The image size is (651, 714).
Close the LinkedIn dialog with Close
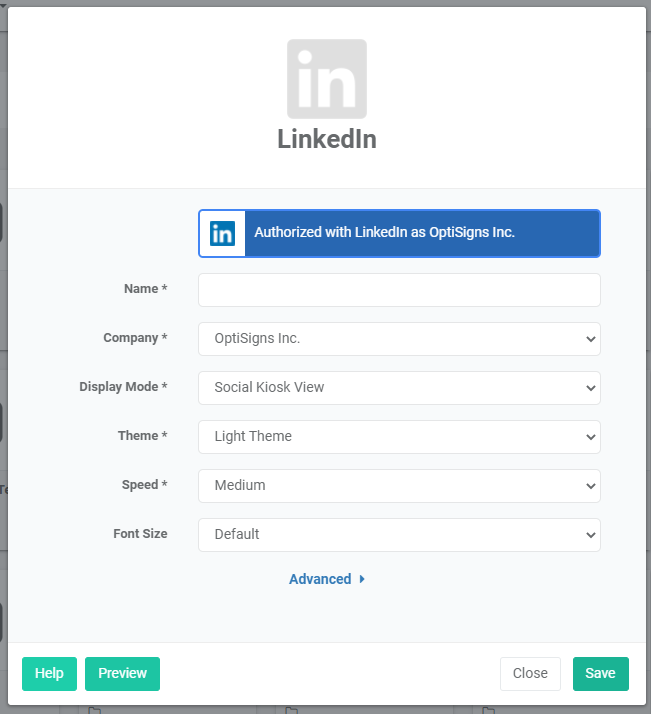530,674
